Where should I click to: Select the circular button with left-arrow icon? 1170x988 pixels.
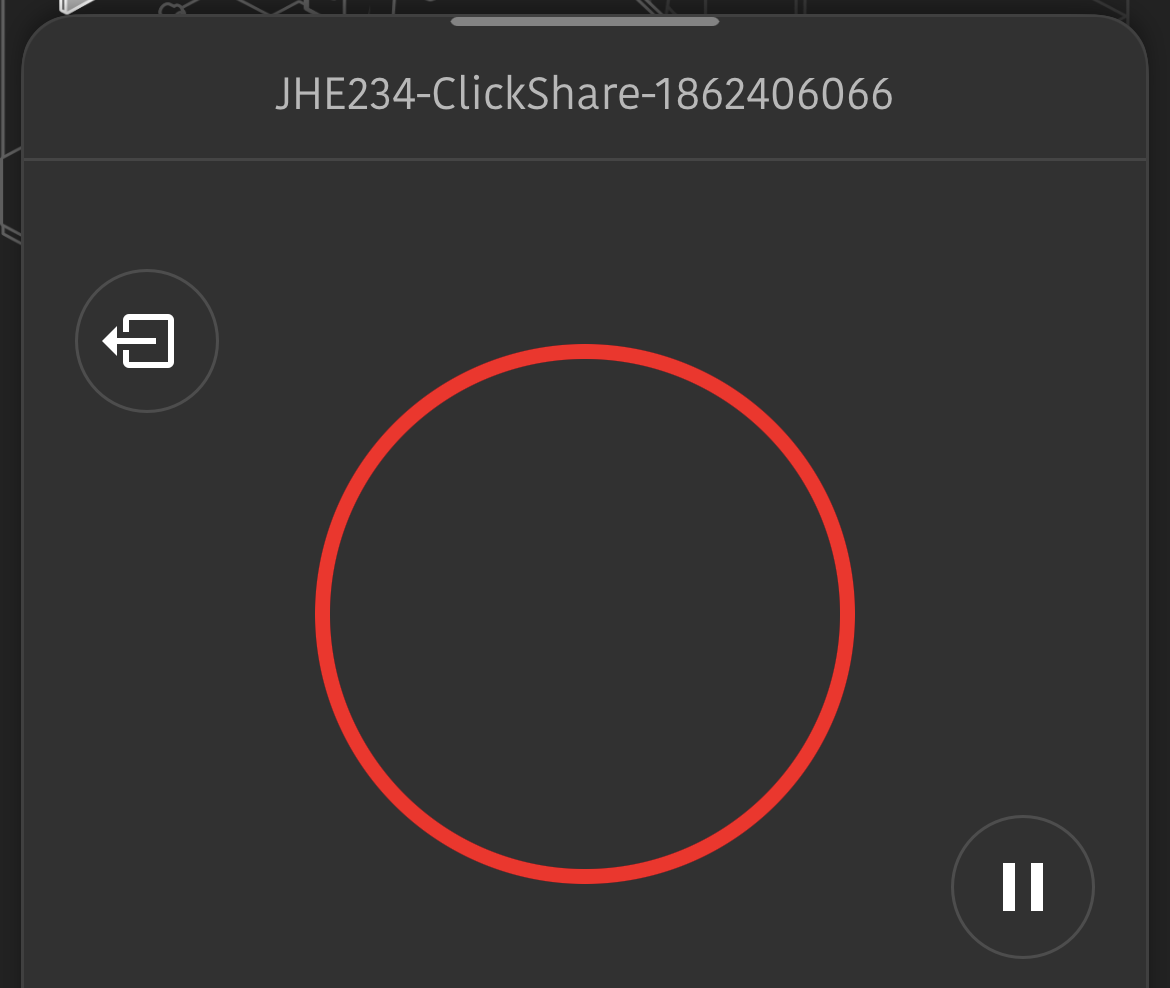(146, 341)
